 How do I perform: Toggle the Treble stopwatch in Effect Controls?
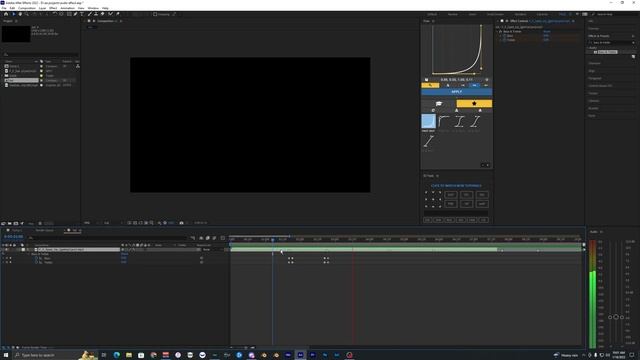pos(504,40)
